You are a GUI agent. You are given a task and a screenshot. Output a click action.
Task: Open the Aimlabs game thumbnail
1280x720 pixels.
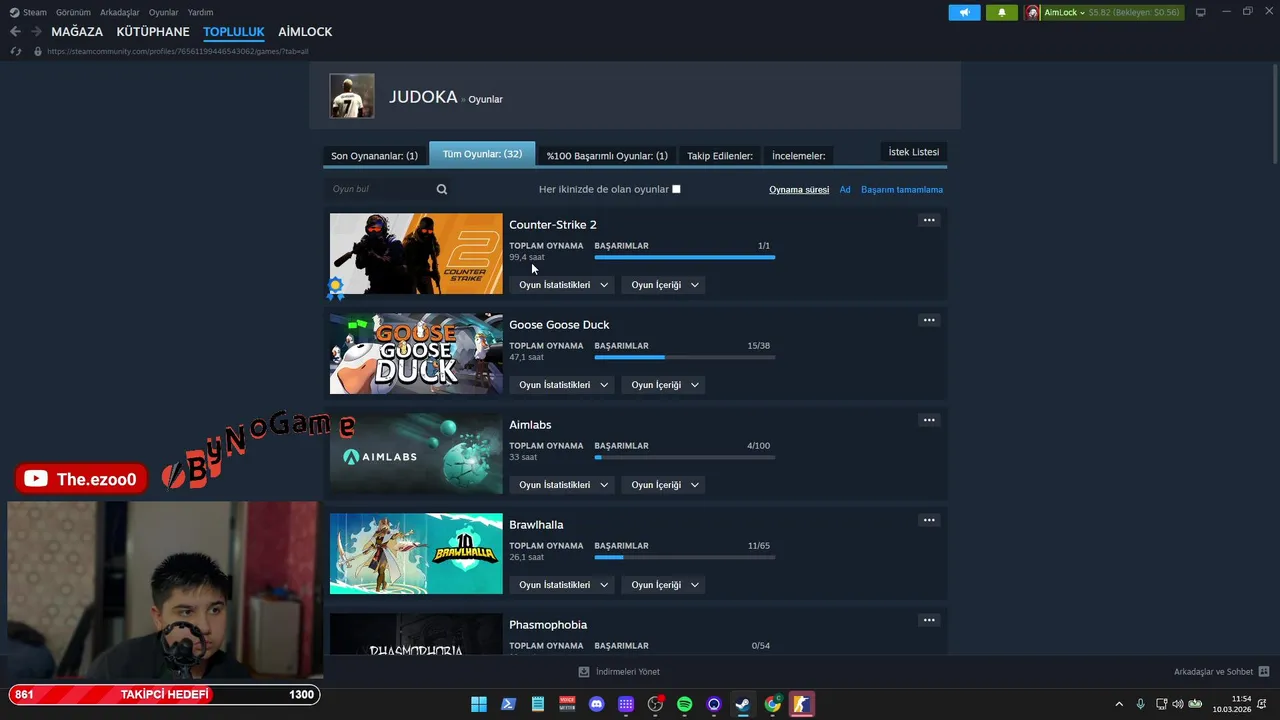click(x=416, y=454)
